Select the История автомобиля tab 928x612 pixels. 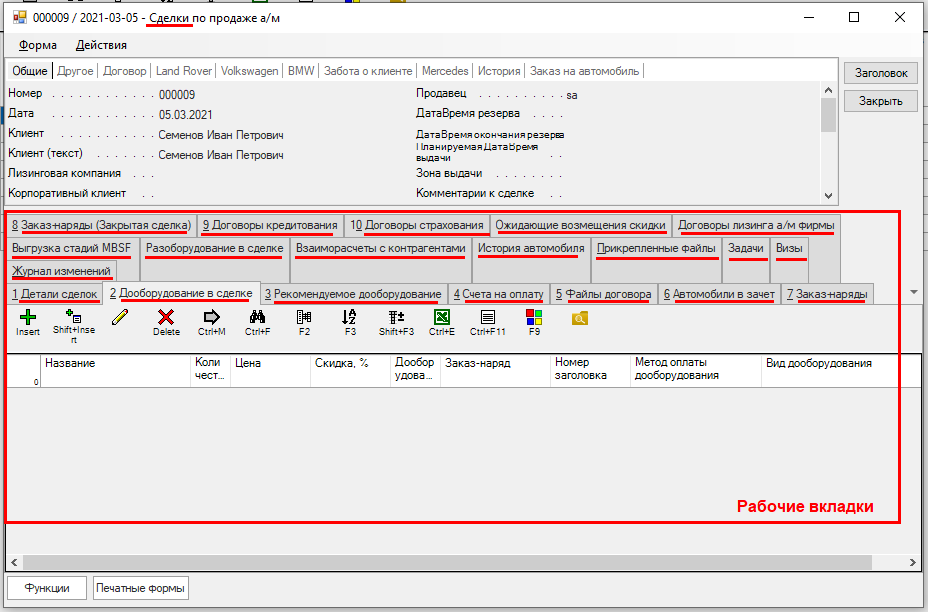tap(531, 248)
